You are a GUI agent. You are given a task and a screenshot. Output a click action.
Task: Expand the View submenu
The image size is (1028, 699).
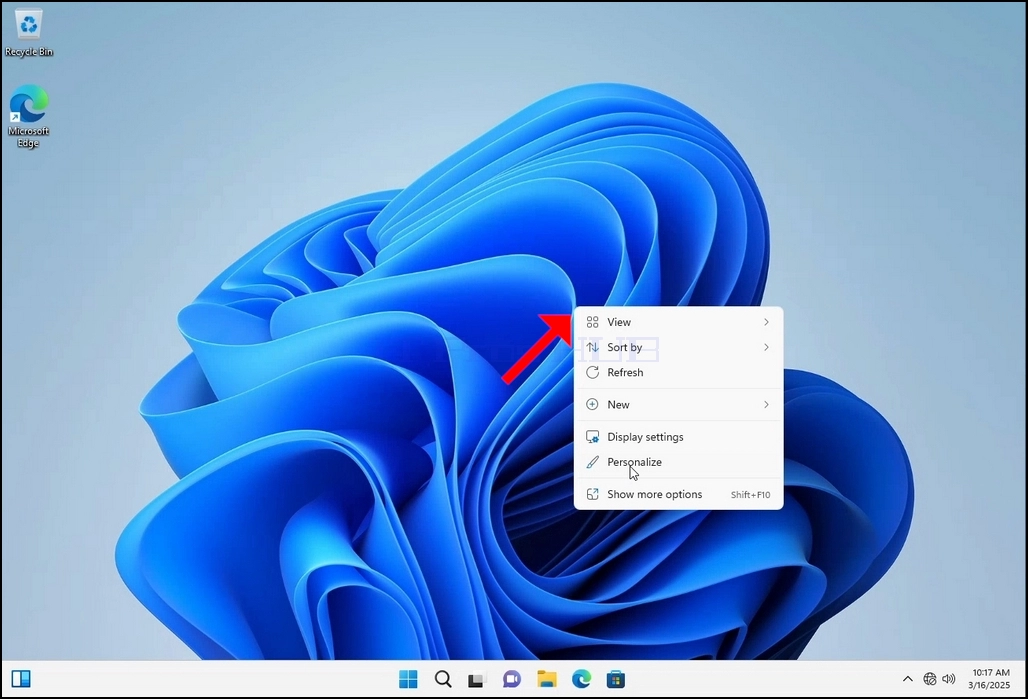(x=678, y=322)
